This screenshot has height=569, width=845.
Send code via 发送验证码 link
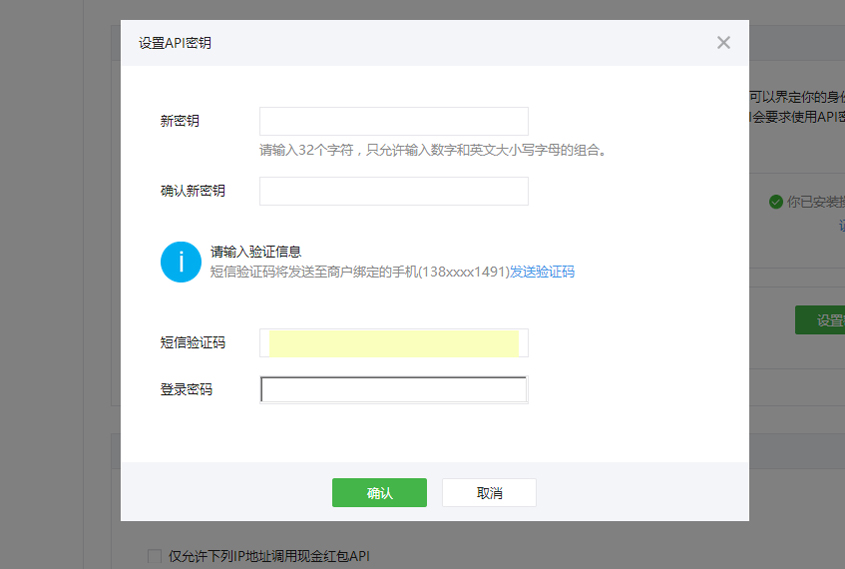tap(542, 272)
